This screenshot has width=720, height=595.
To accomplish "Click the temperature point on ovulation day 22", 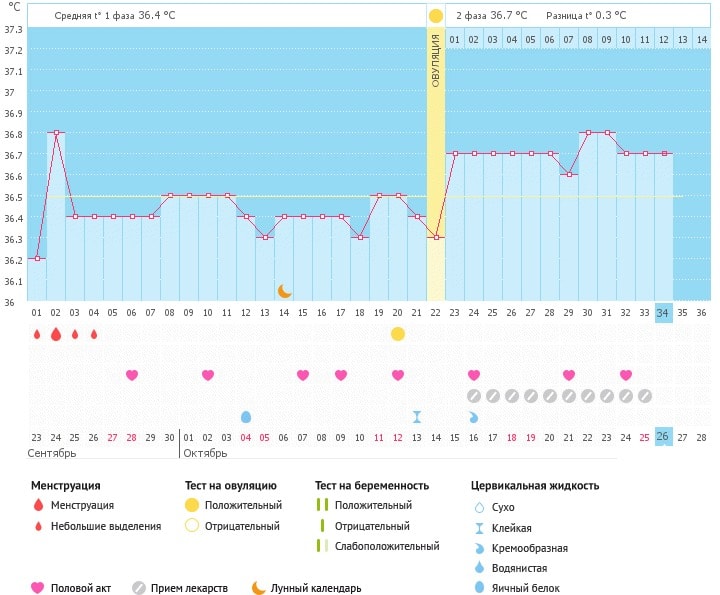I will pos(436,237).
